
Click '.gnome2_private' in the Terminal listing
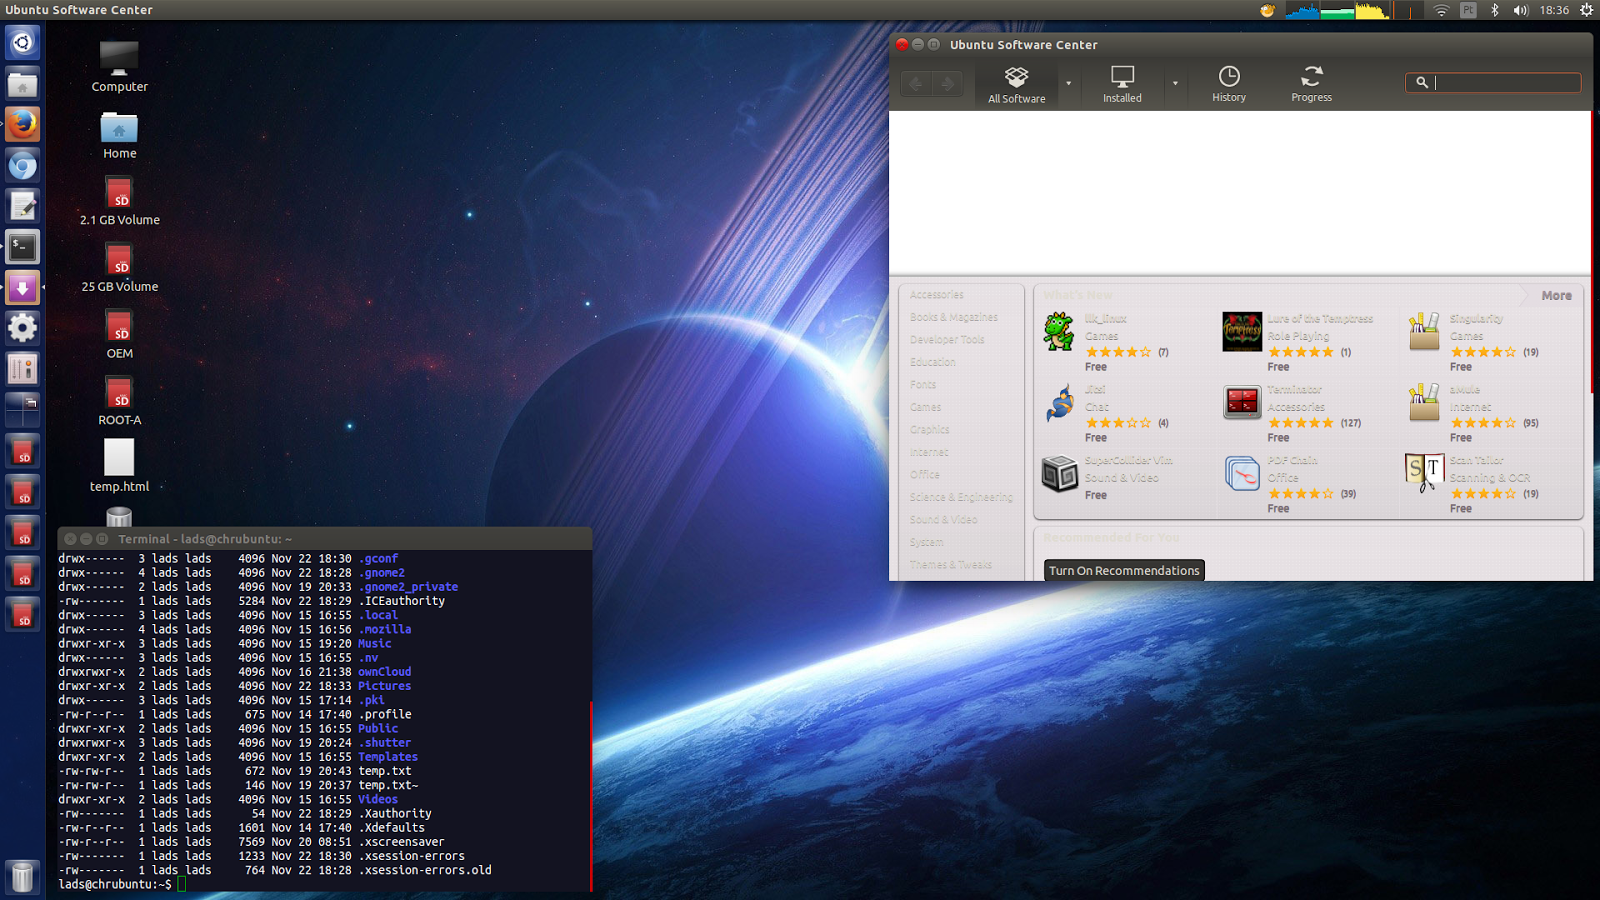coord(408,587)
